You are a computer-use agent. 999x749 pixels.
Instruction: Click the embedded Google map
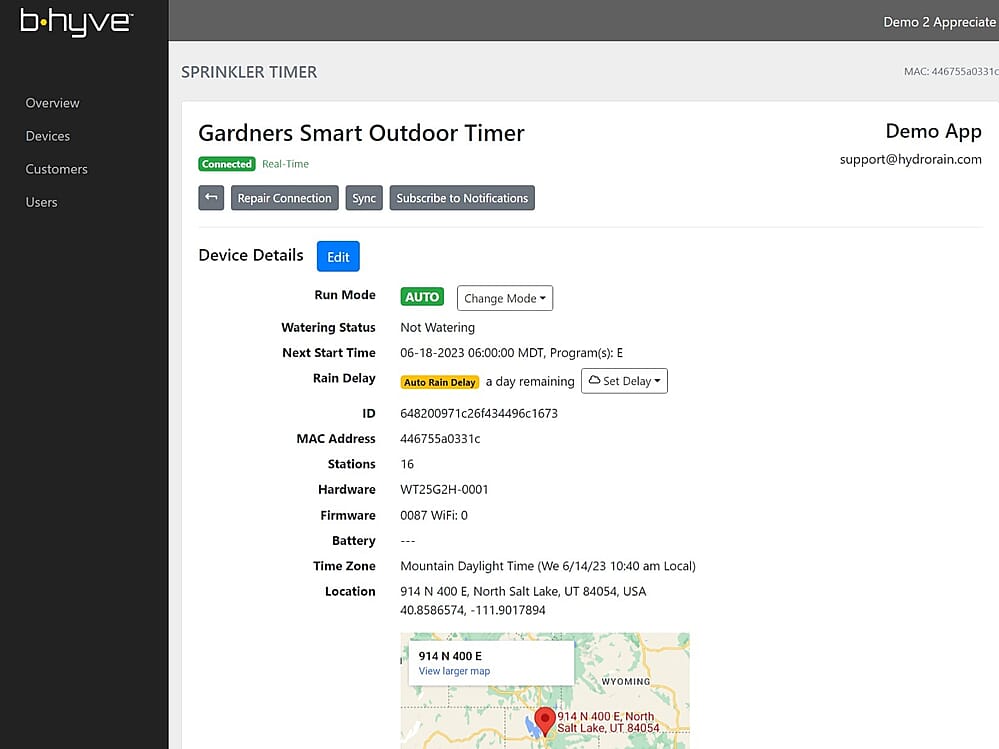coord(545,690)
